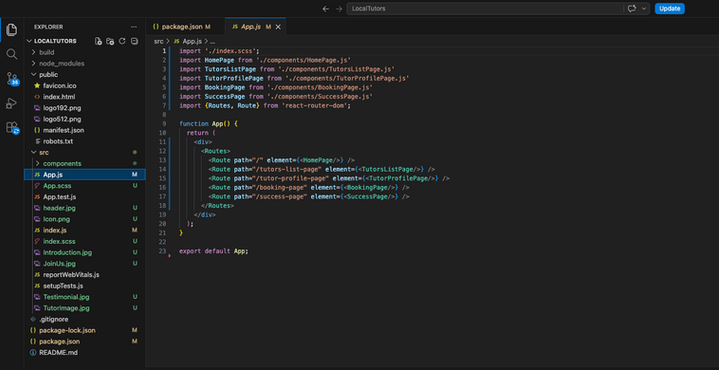Screen dimensions: 719x370
Task: Open Source Control view with 35 badge
Action: point(12,78)
